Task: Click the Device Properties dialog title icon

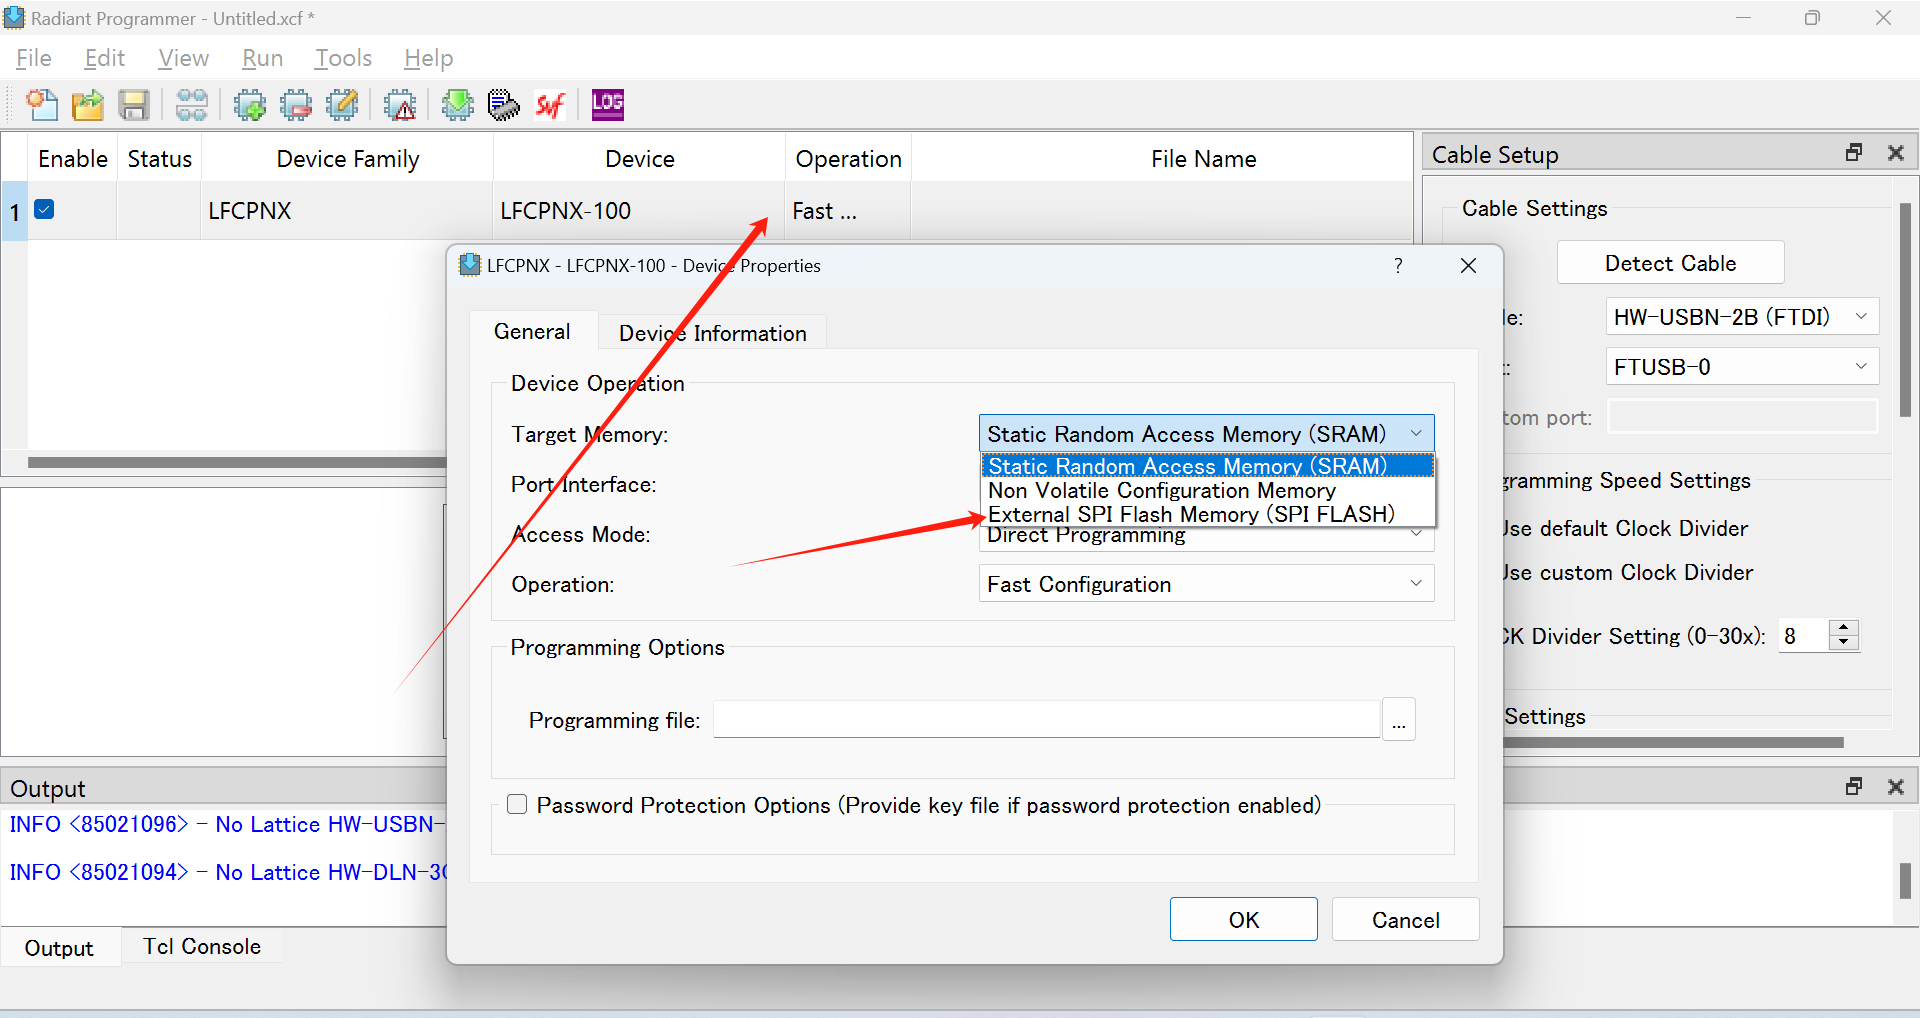Action: [x=469, y=265]
